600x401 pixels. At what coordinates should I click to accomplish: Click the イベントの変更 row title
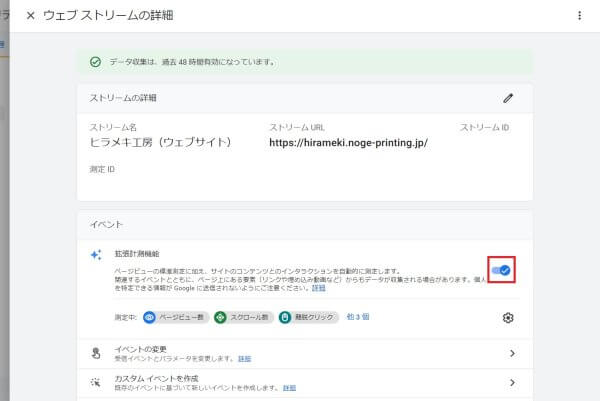click(140, 349)
